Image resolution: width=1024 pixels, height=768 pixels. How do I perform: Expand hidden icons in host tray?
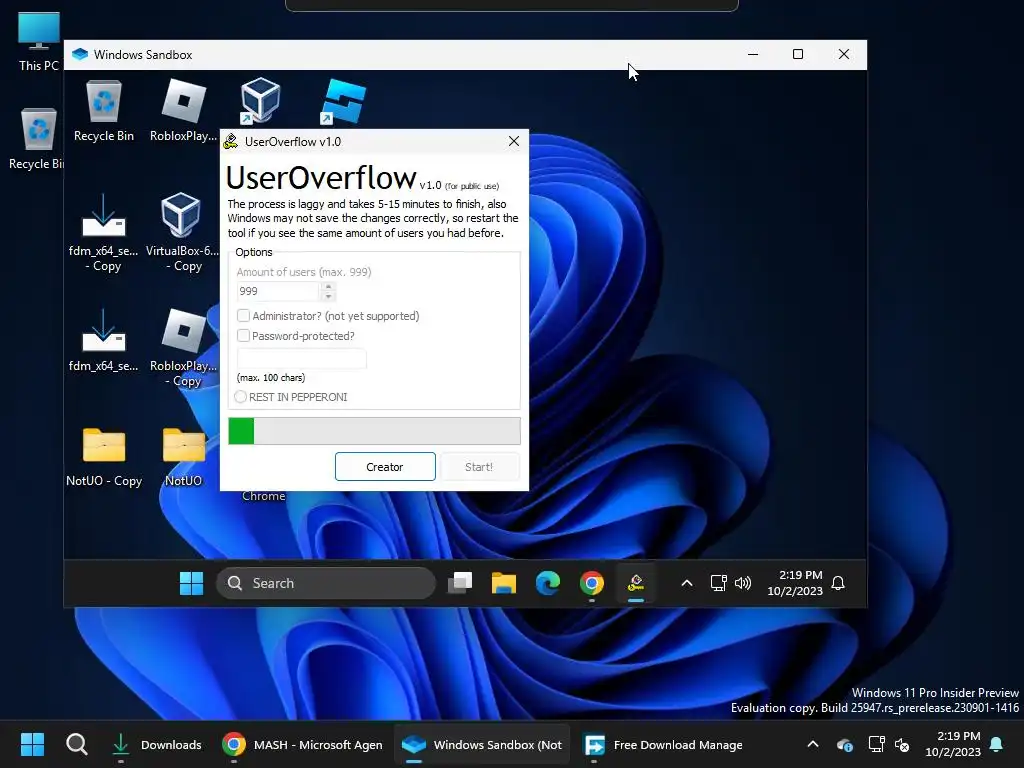click(812, 744)
